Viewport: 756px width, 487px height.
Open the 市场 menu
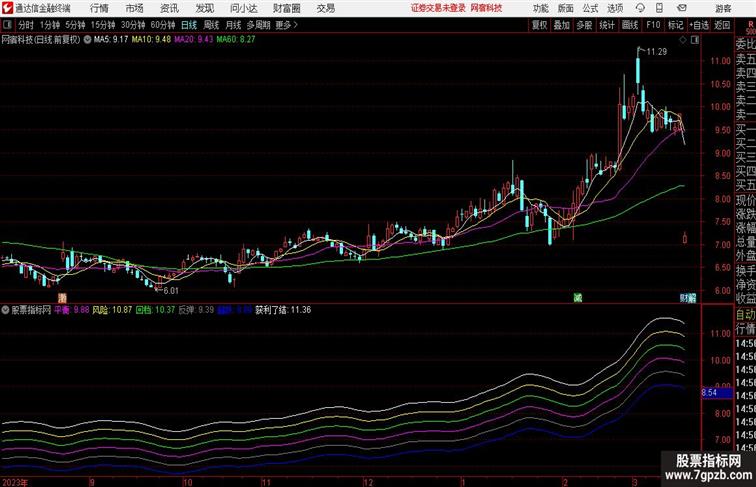(x=134, y=8)
